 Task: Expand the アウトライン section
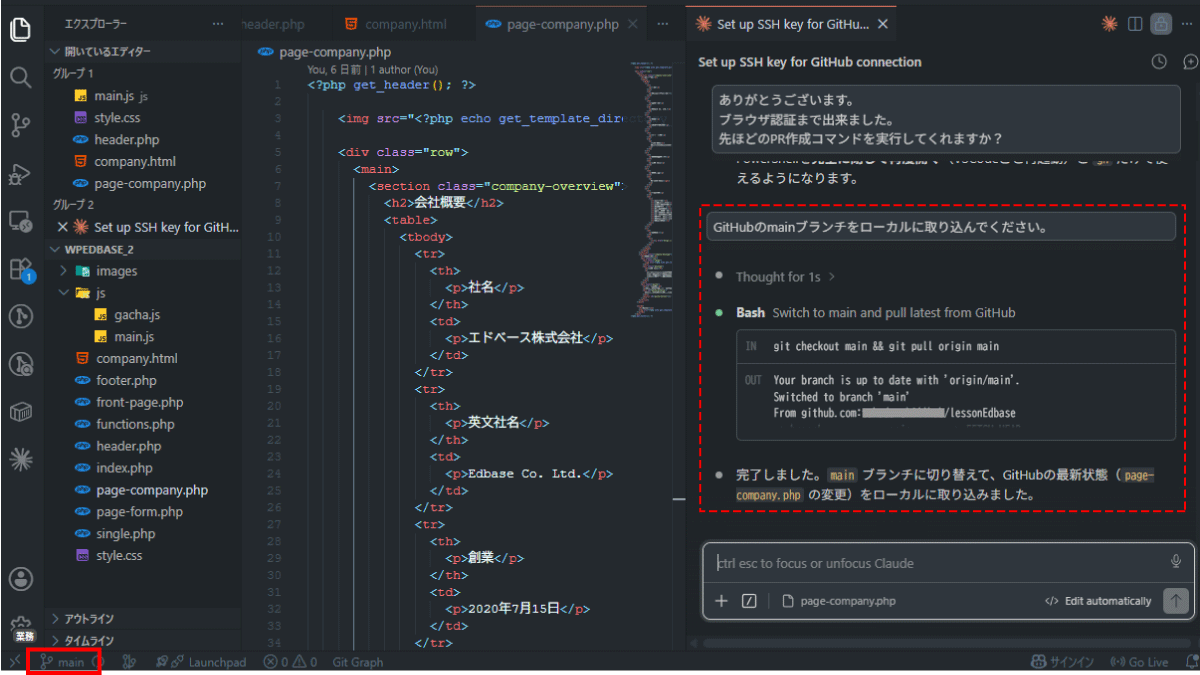[143, 619]
